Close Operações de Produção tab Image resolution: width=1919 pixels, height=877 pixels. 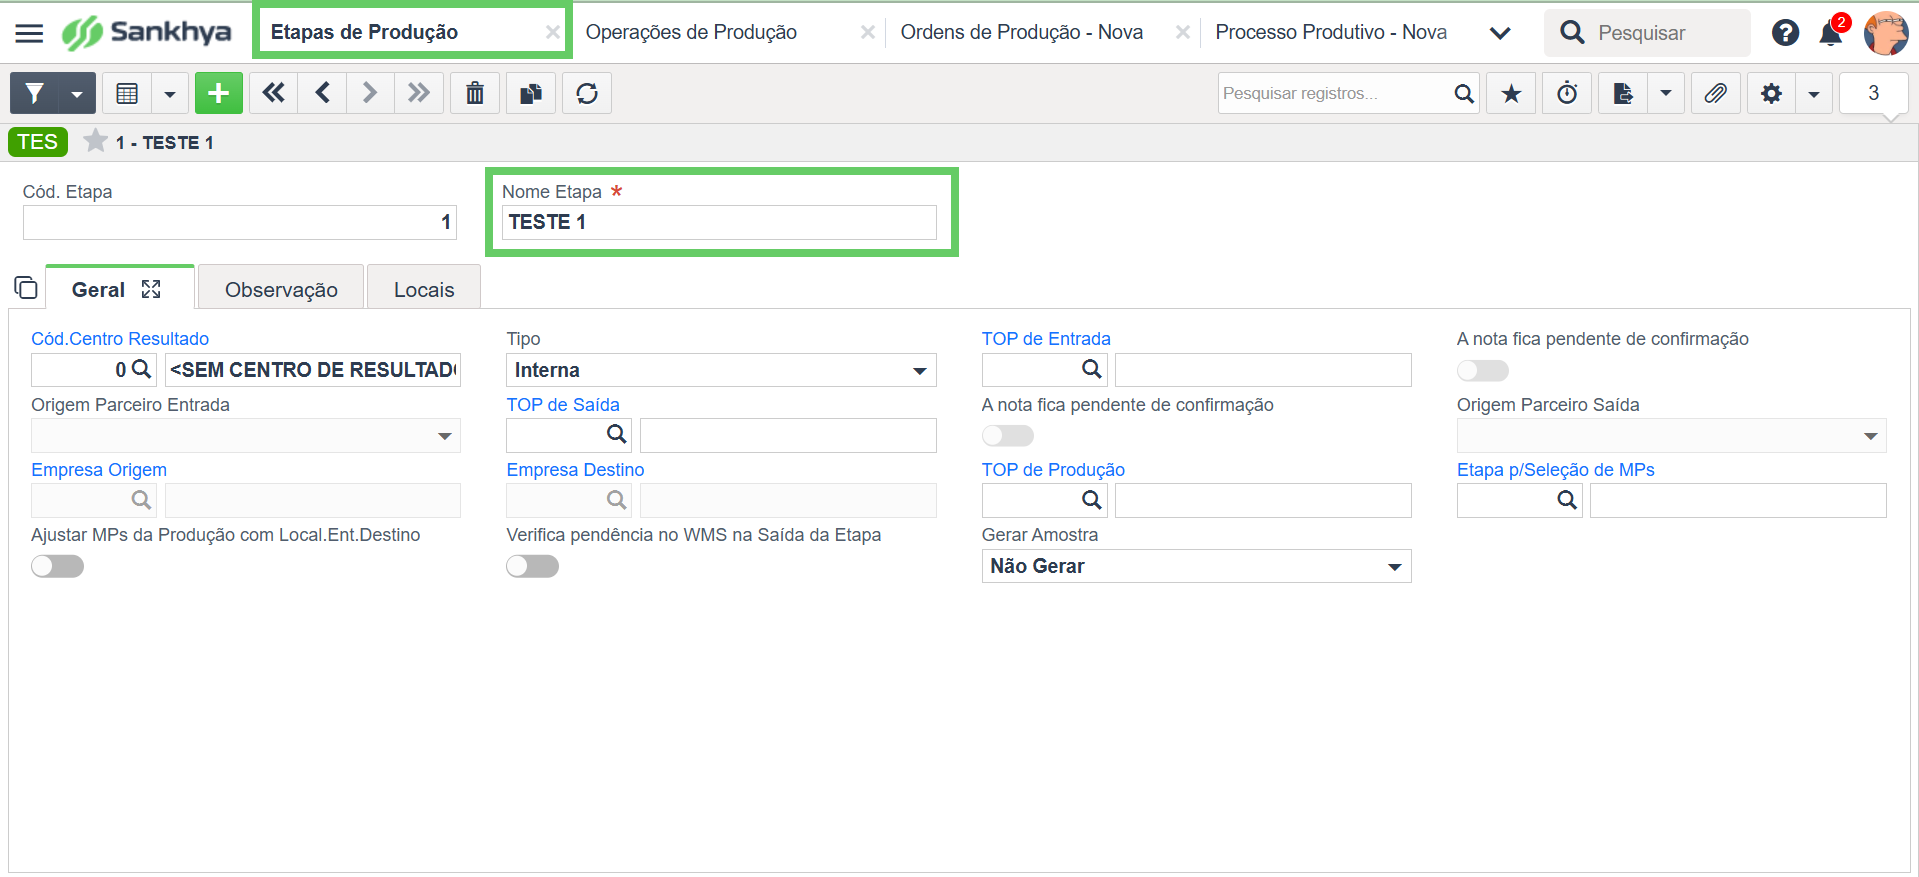coord(867,32)
